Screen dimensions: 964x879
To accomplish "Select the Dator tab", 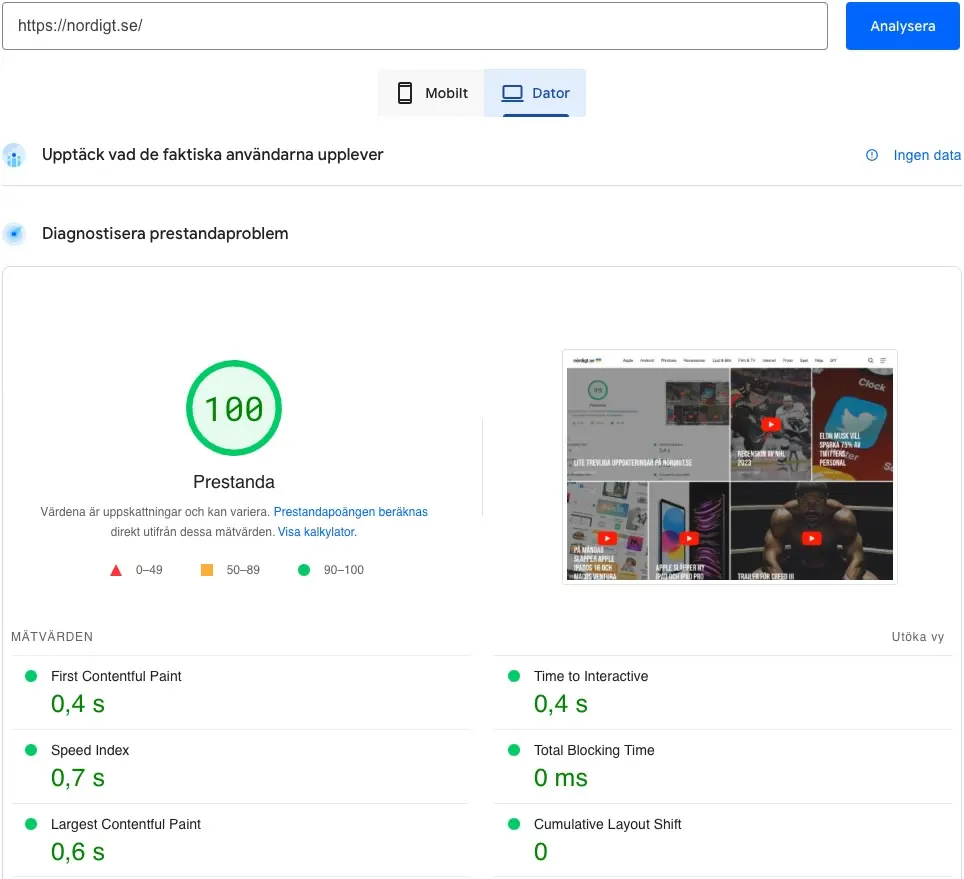I will pos(535,93).
